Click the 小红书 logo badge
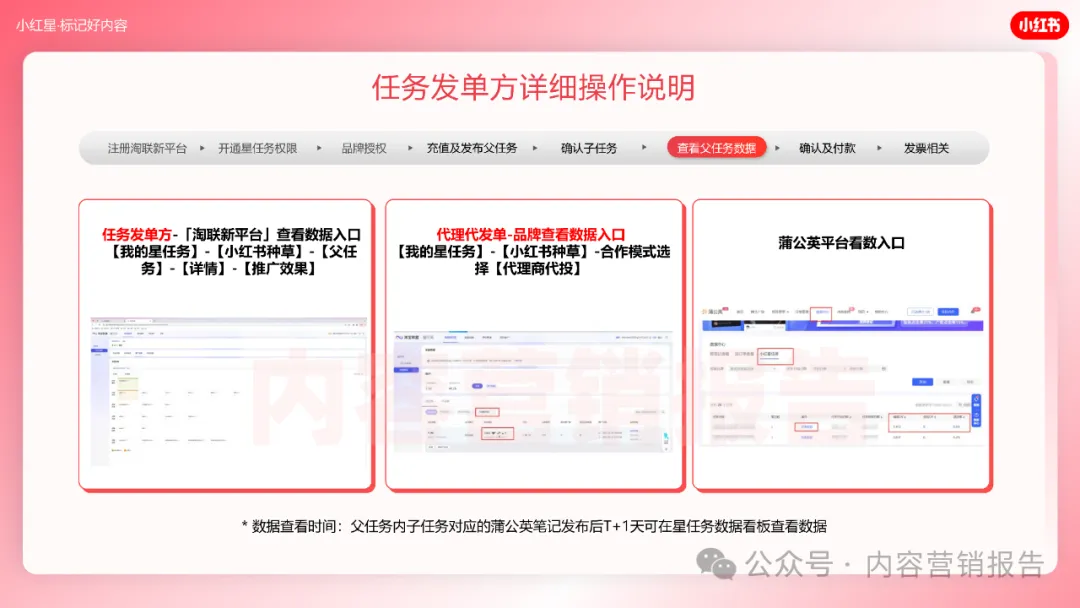 (x=1039, y=25)
